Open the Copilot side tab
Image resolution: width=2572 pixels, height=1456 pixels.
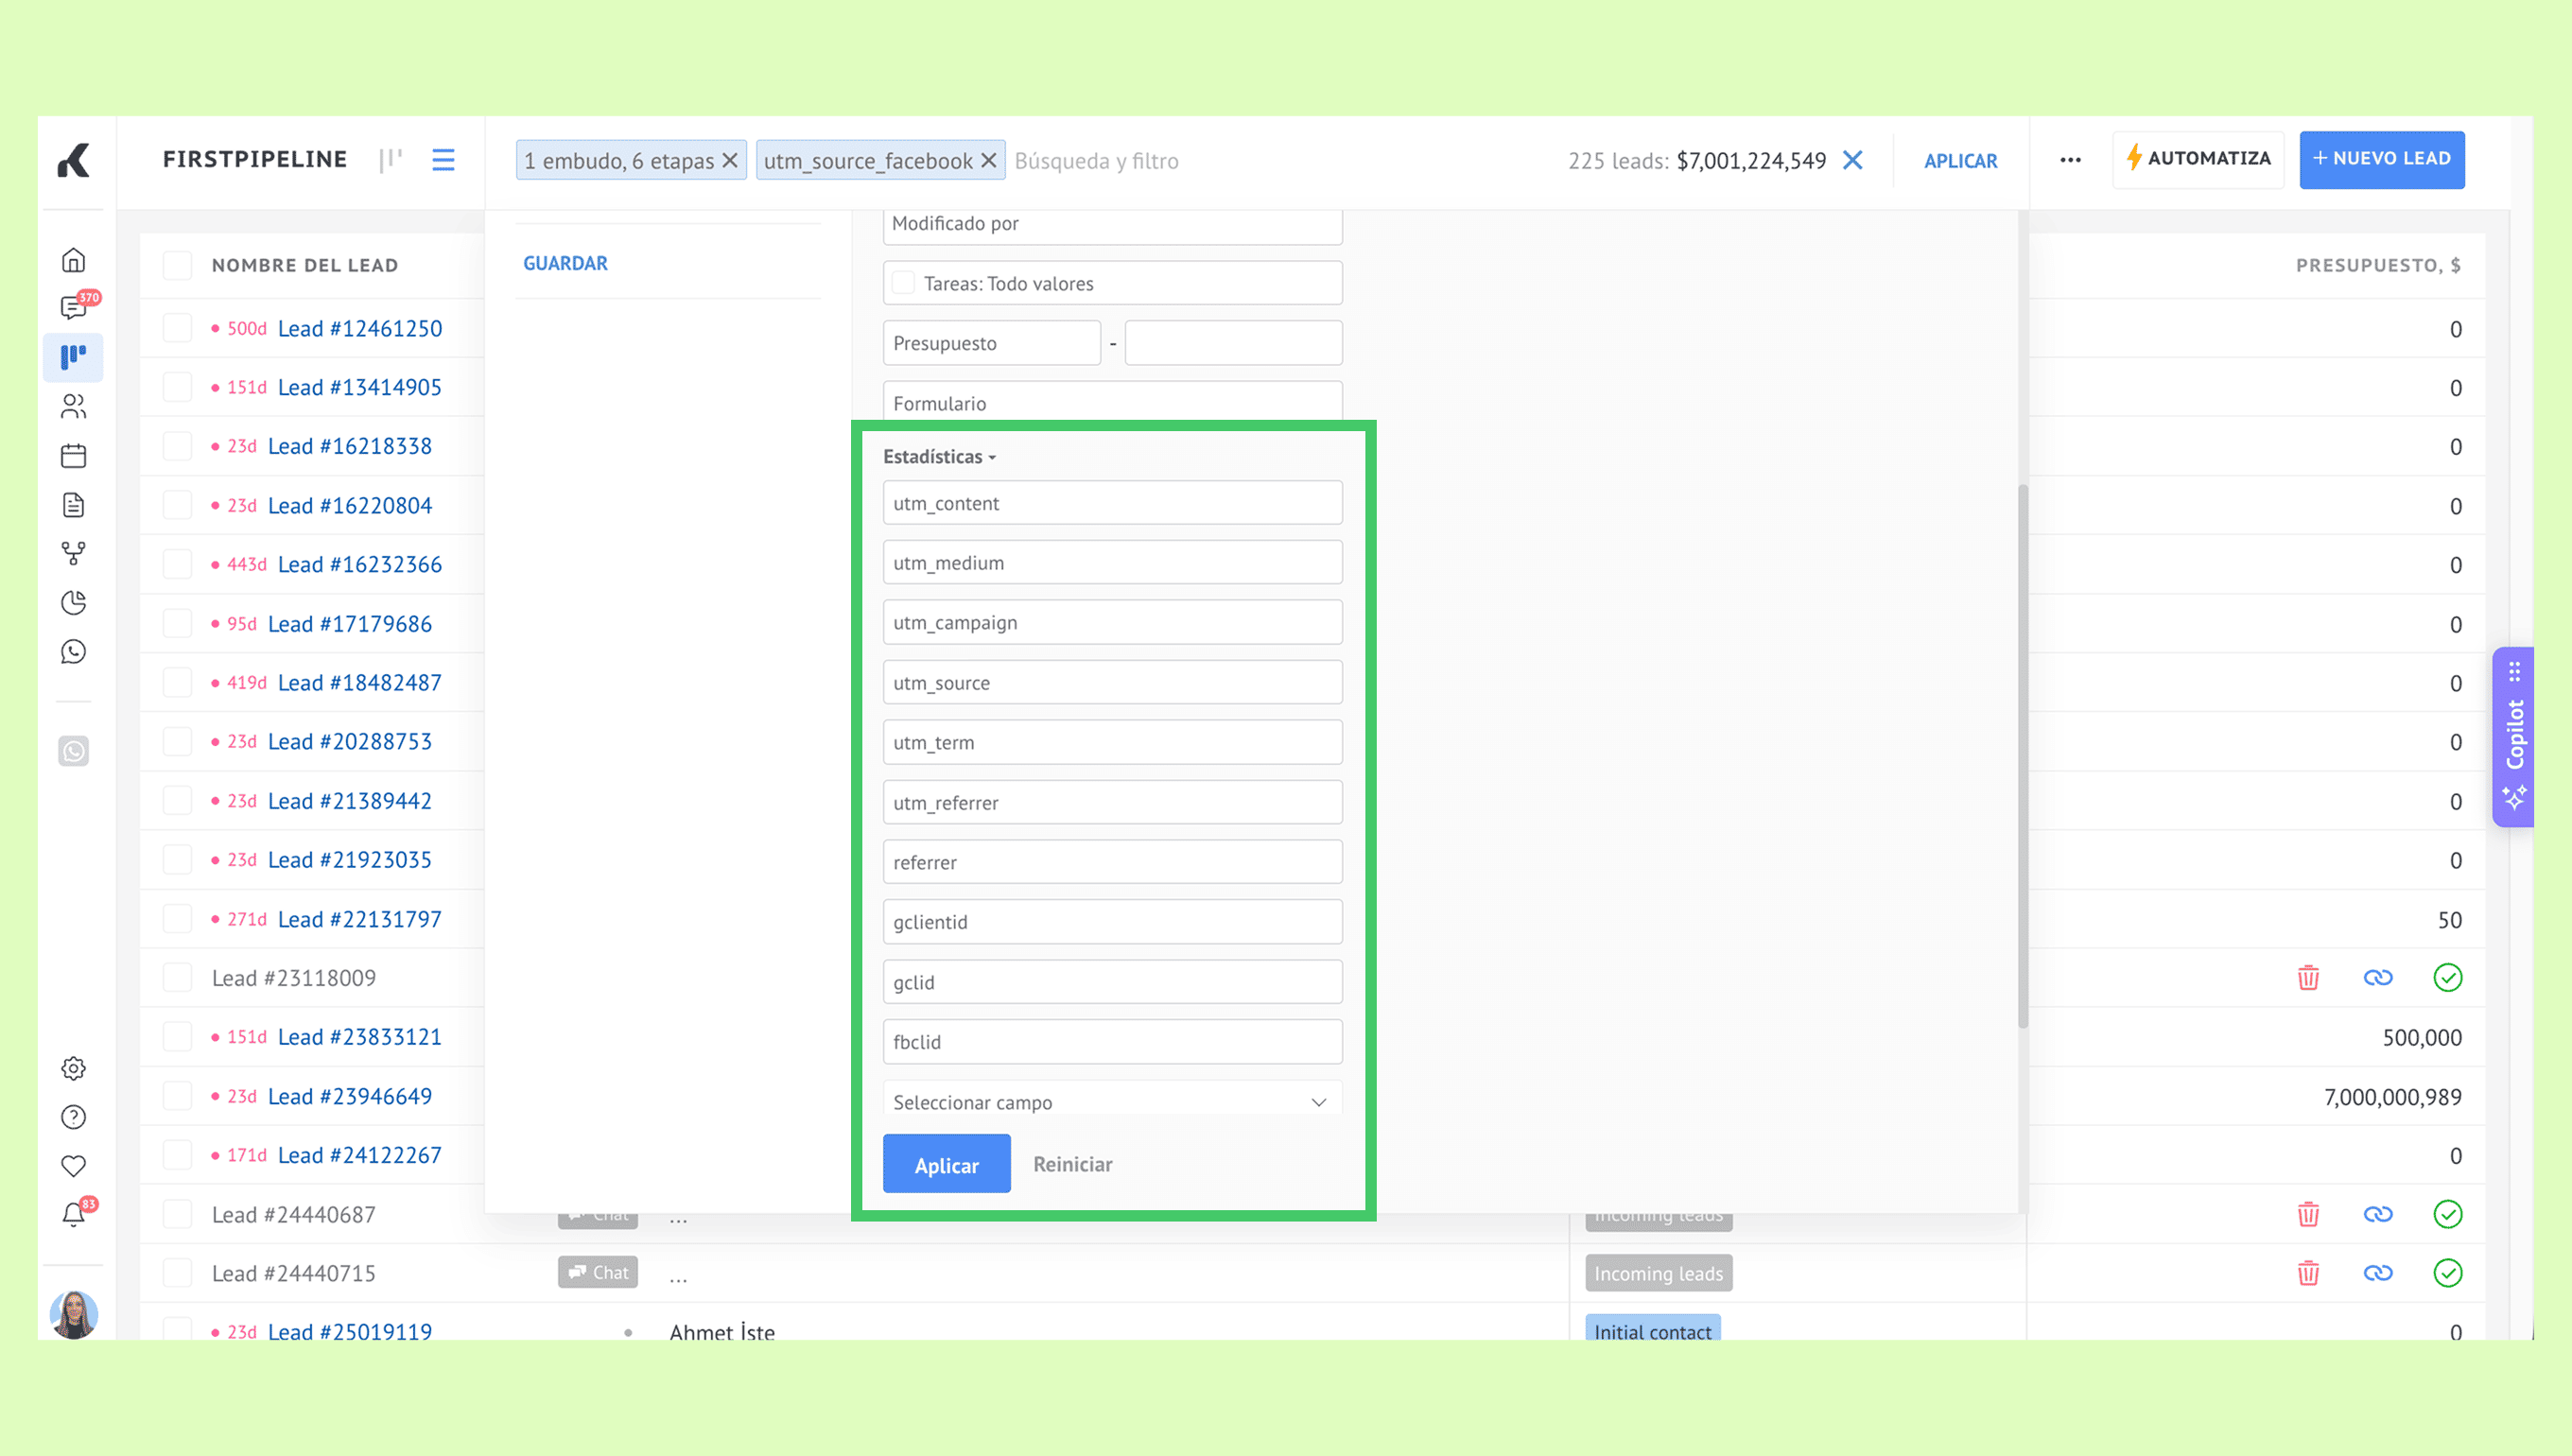point(2514,735)
